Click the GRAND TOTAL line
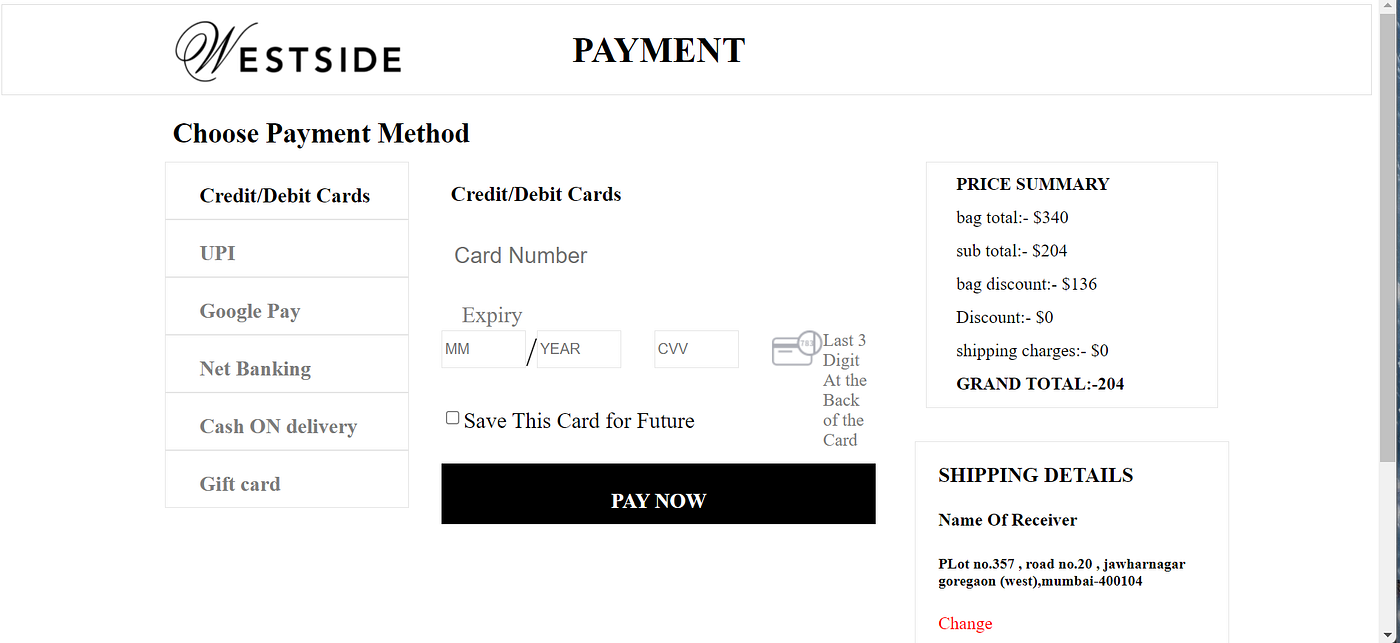 coord(1040,384)
